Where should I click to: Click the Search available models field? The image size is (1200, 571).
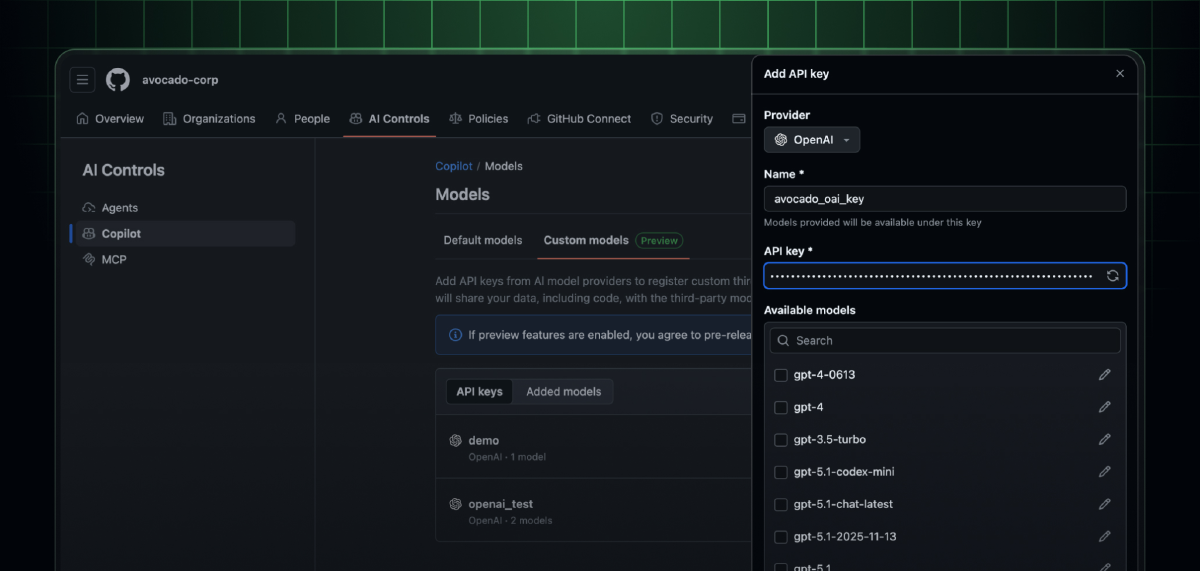pyautogui.click(x=945, y=341)
